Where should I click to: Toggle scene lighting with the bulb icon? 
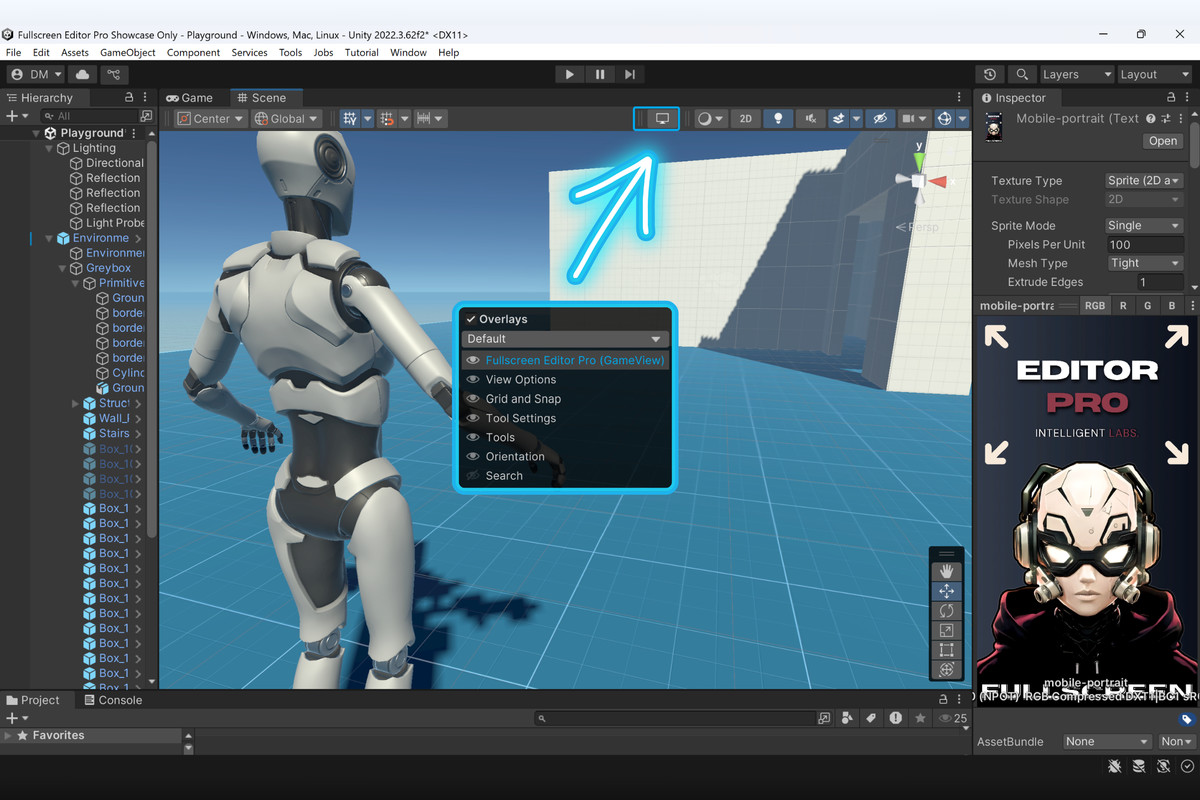[776, 118]
